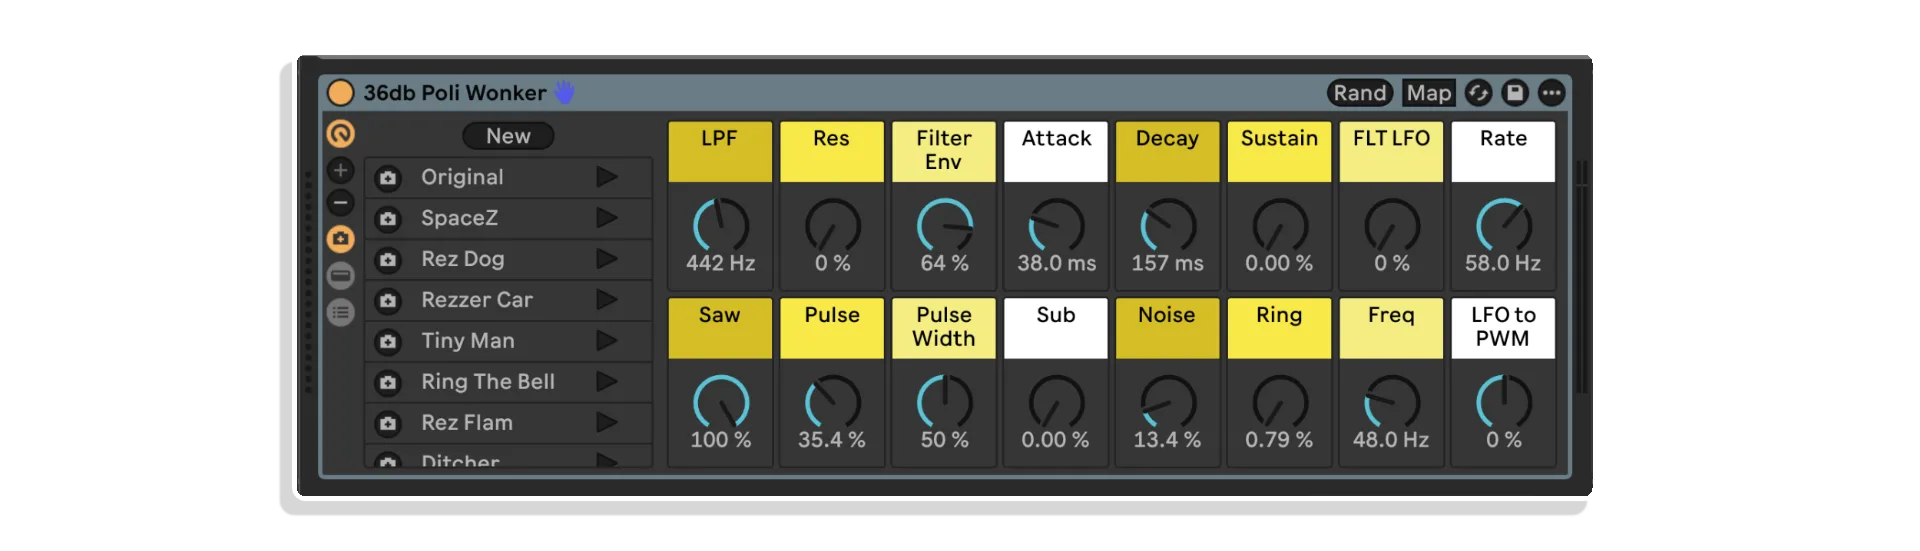Image resolution: width=1920 pixels, height=551 pixels.
Task: Click the FLT LFO macro knob
Action: point(1392,225)
